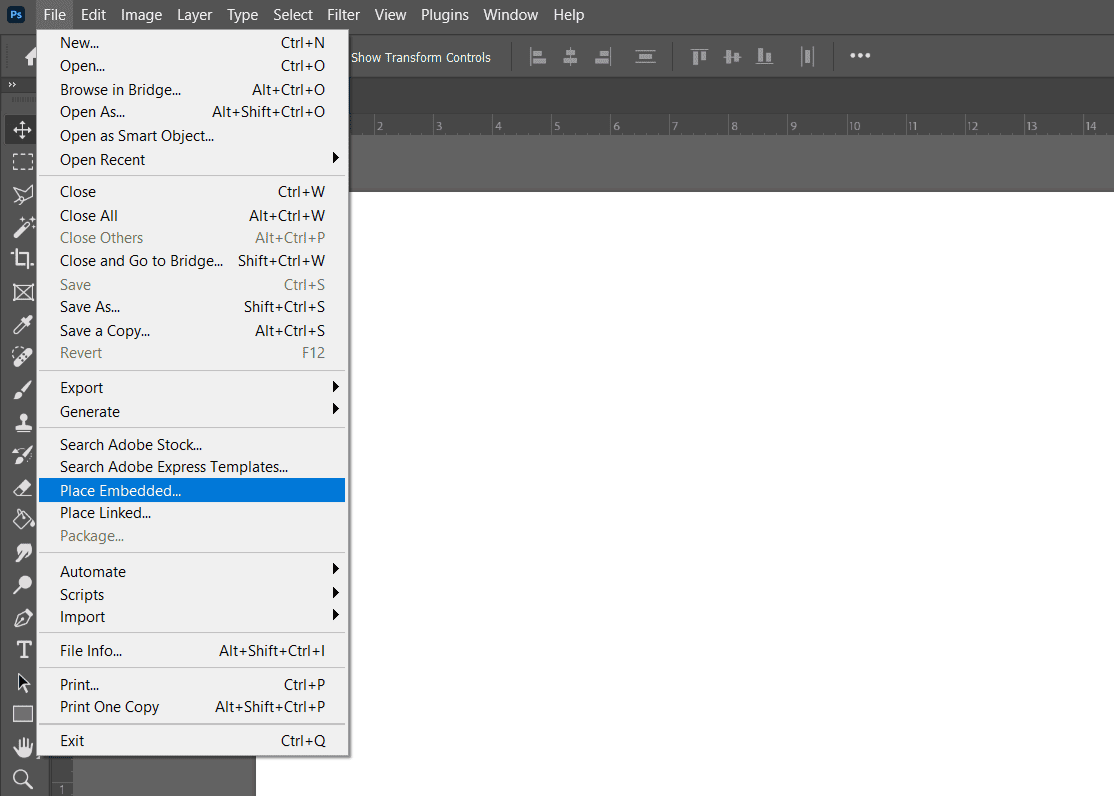
Task: Open the View menu
Action: click(390, 15)
